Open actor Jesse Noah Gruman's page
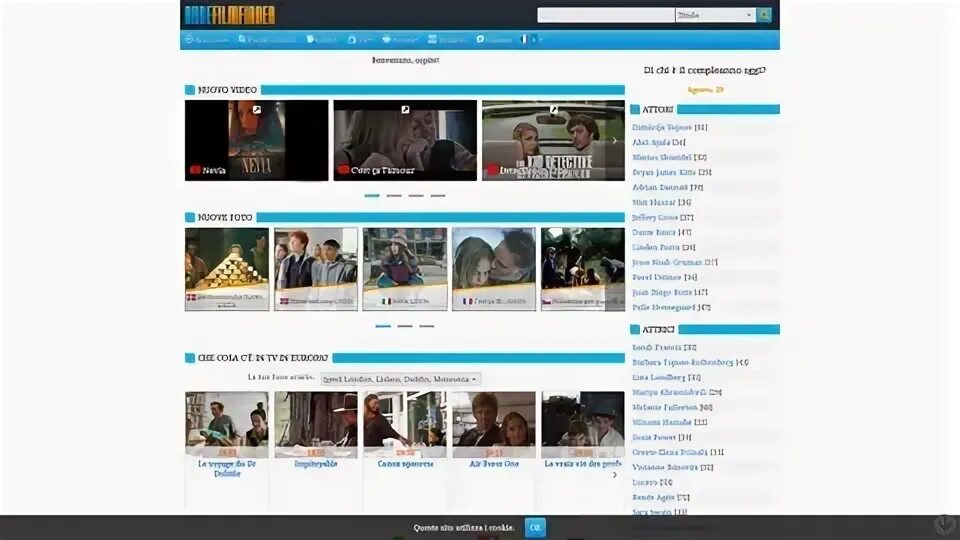Viewport: 960px width, 540px height. click(x=667, y=262)
